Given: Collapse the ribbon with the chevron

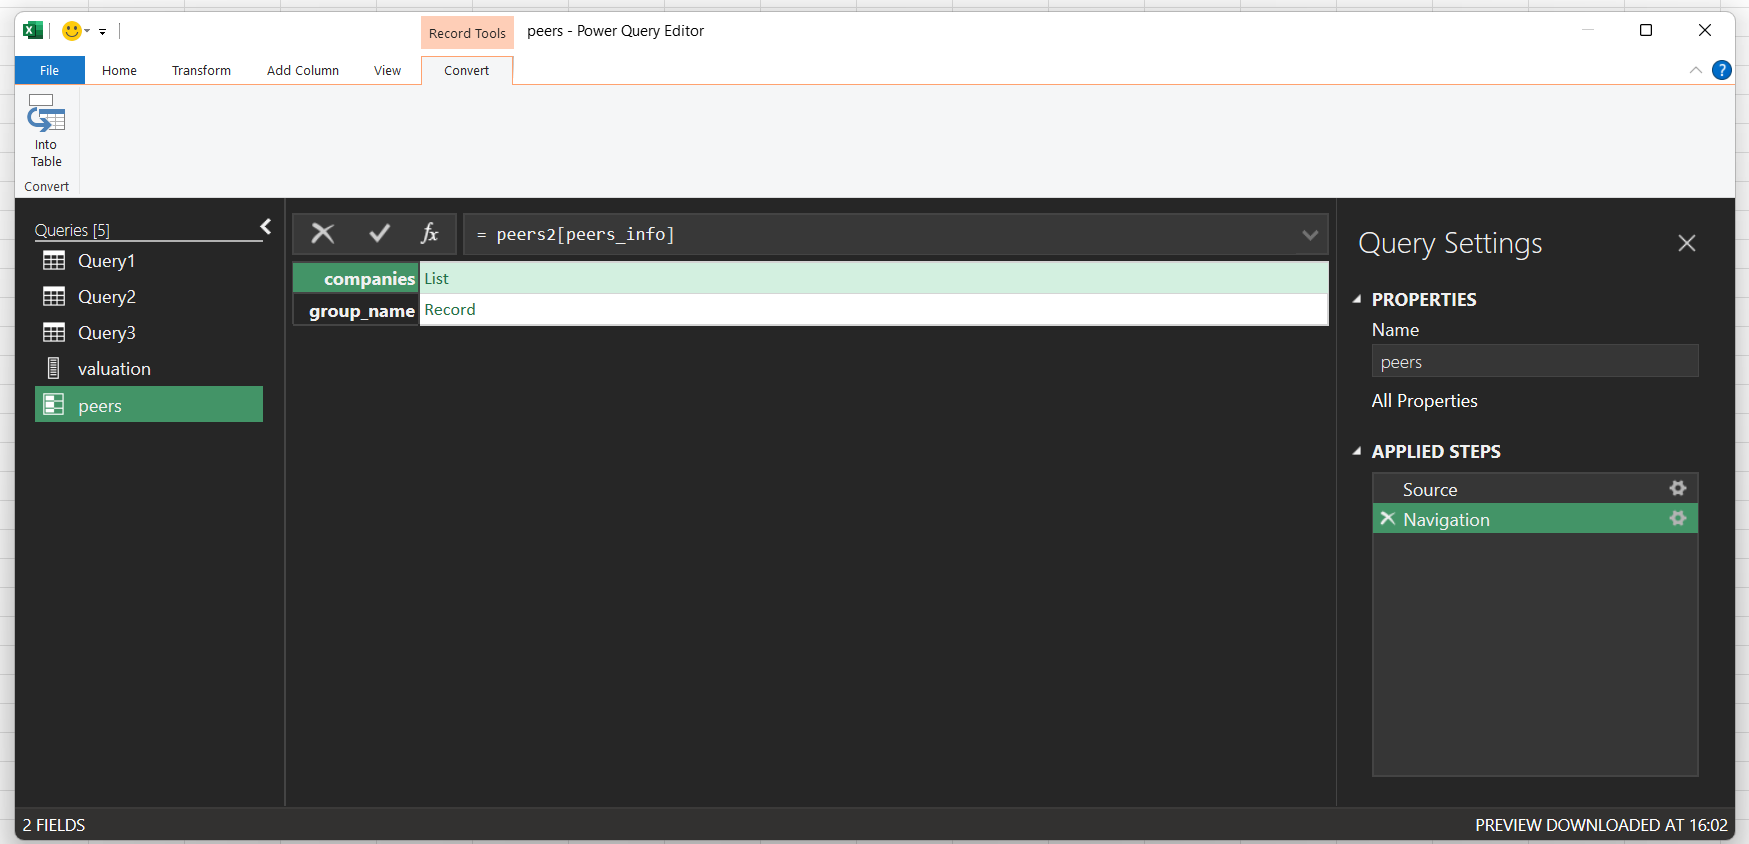Looking at the screenshot, I should [x=1695, y=70].
